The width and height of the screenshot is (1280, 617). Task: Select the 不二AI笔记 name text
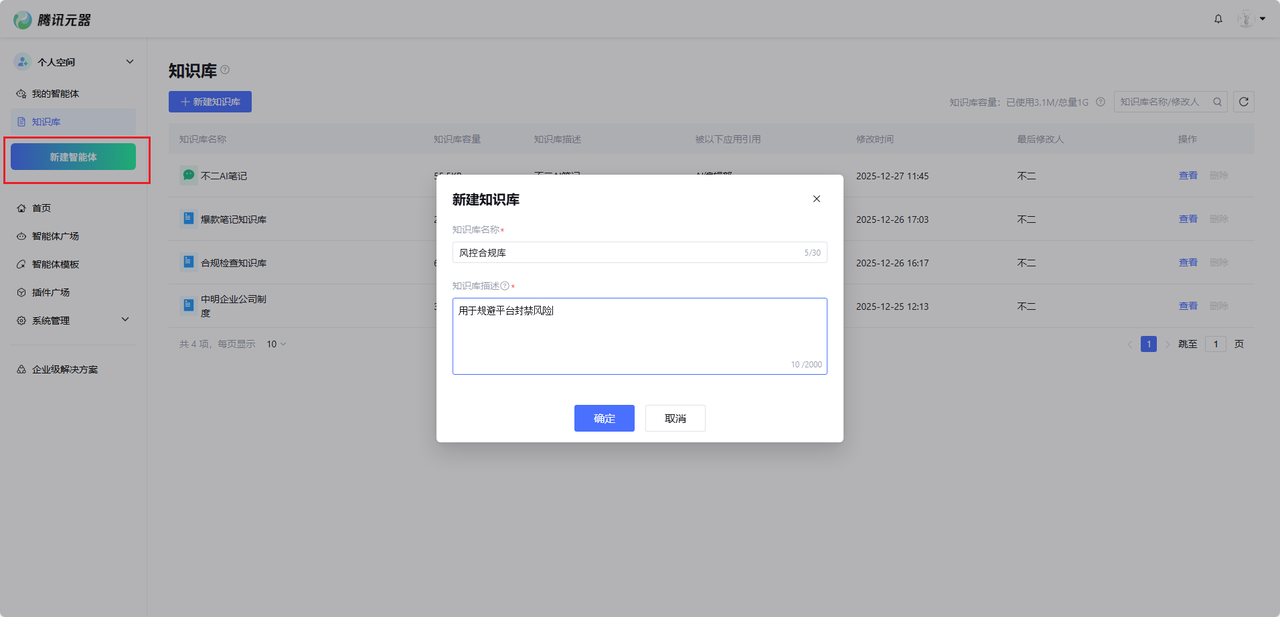pyautogui.click(x=224, y=176)
